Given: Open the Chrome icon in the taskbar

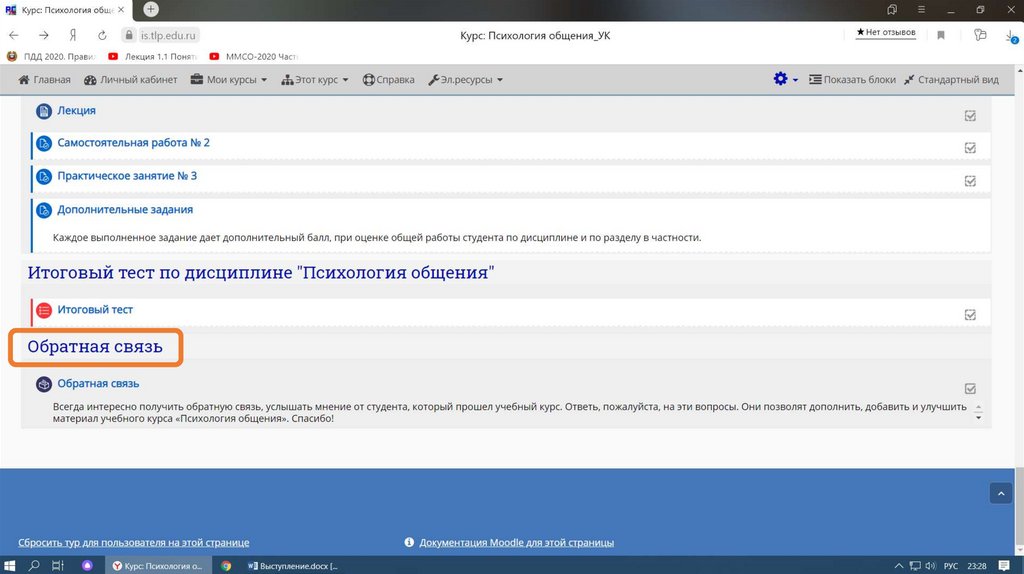Looking at the screenshot, I should click(x=226, y=565).
